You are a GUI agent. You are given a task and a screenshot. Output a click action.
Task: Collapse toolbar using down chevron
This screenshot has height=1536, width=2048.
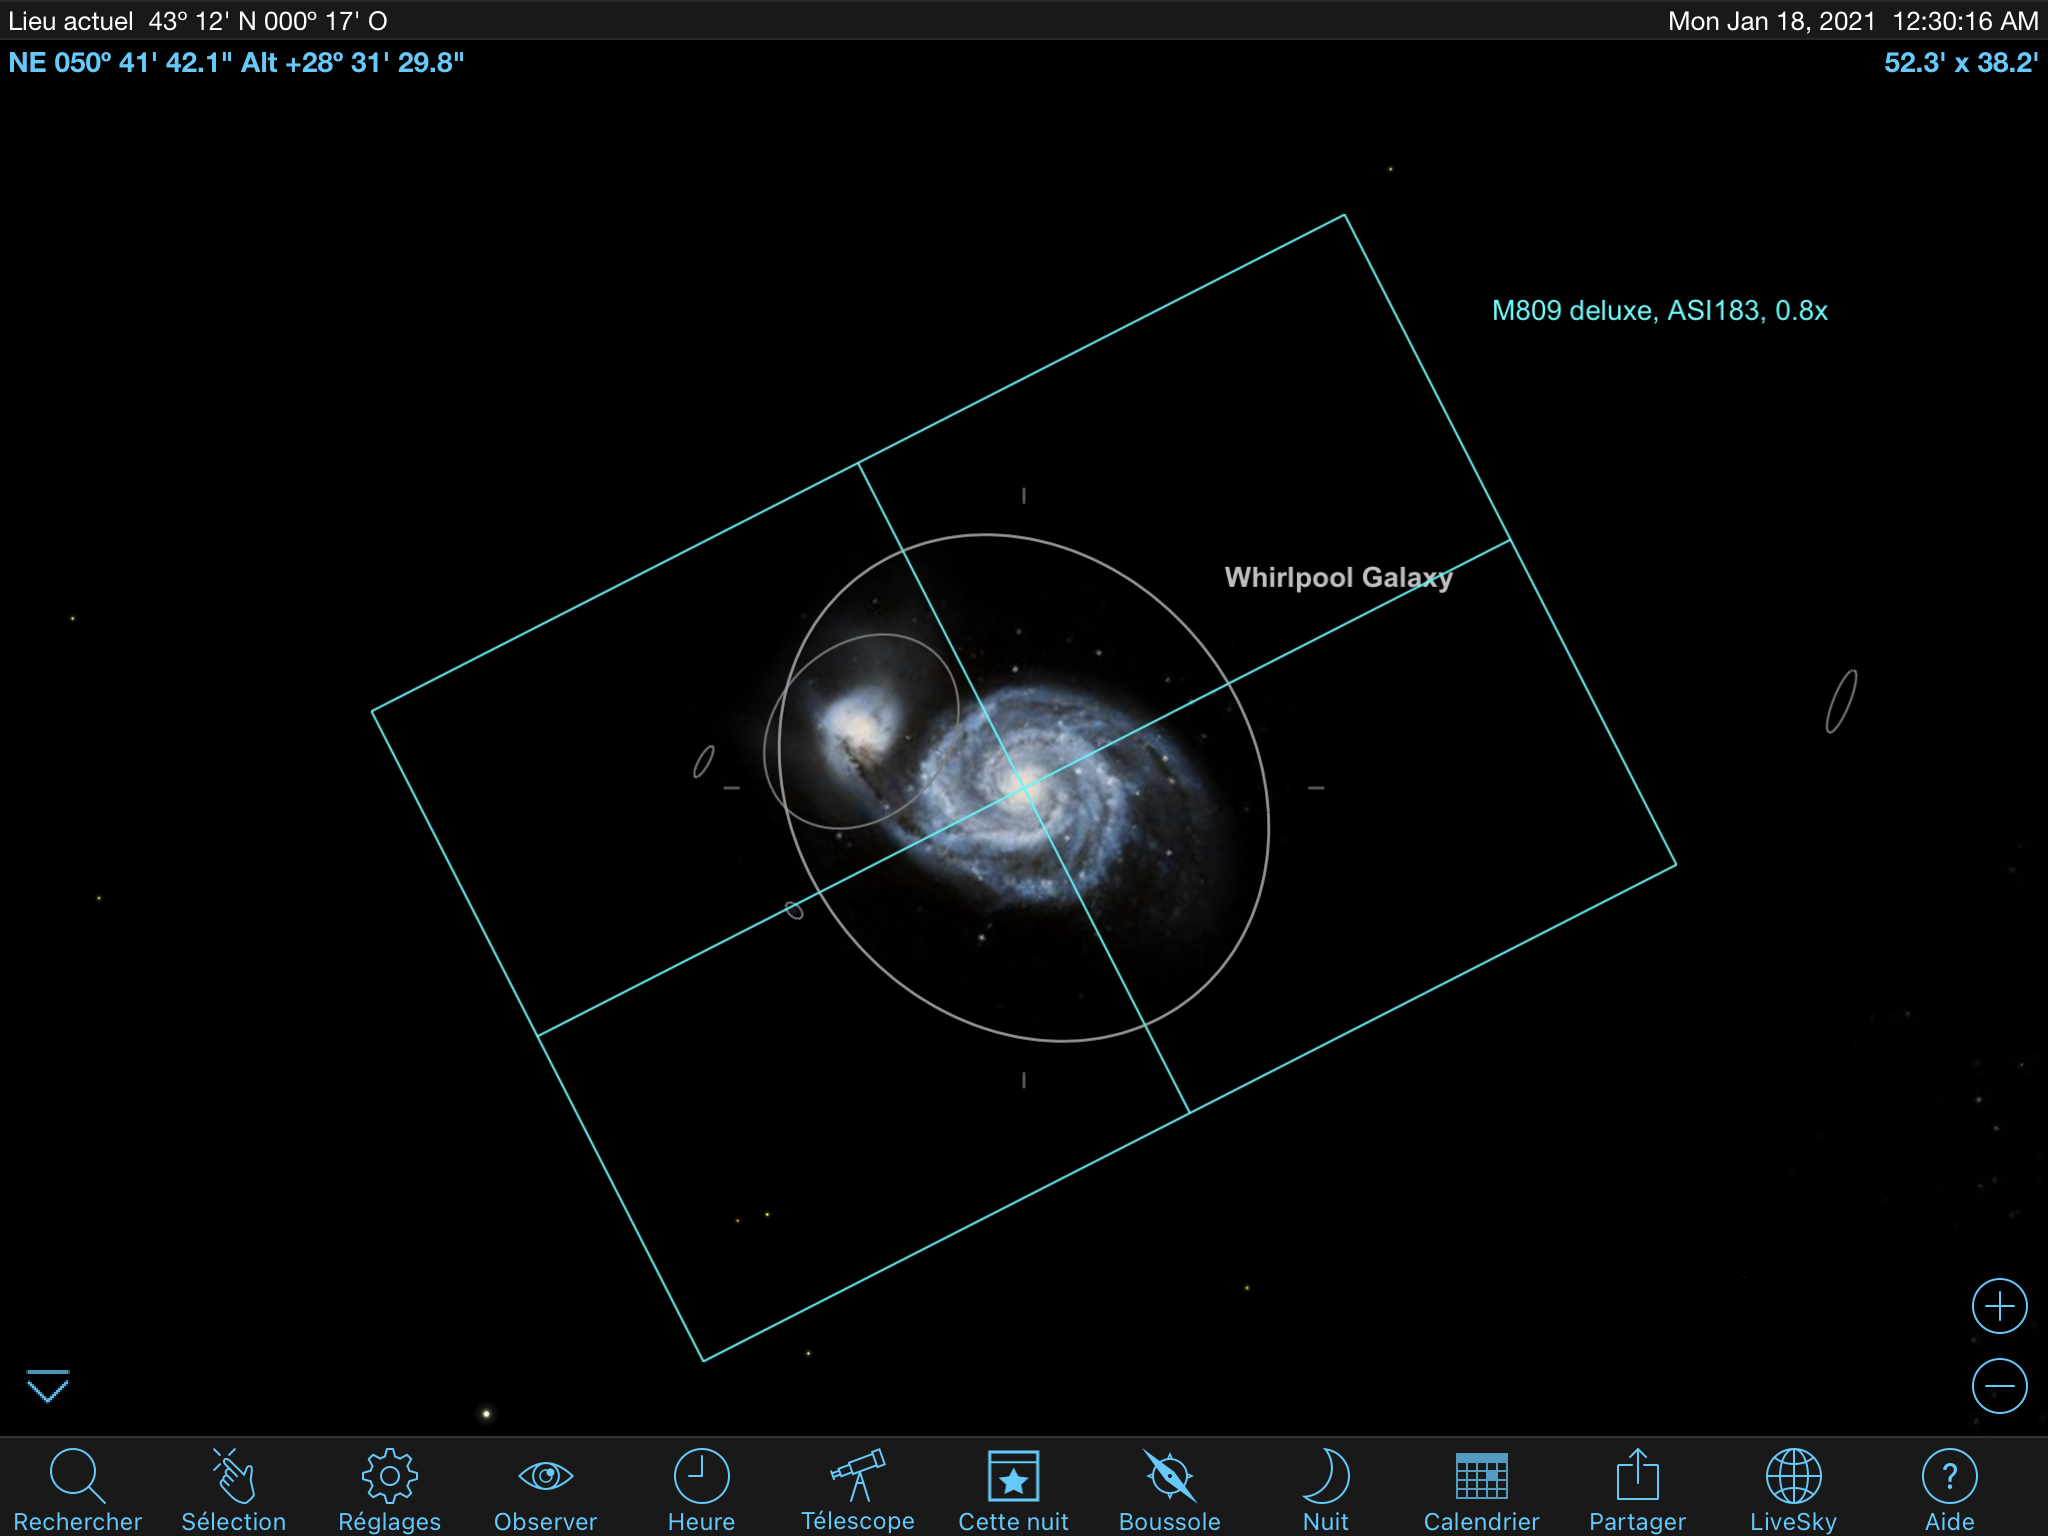47,1386
